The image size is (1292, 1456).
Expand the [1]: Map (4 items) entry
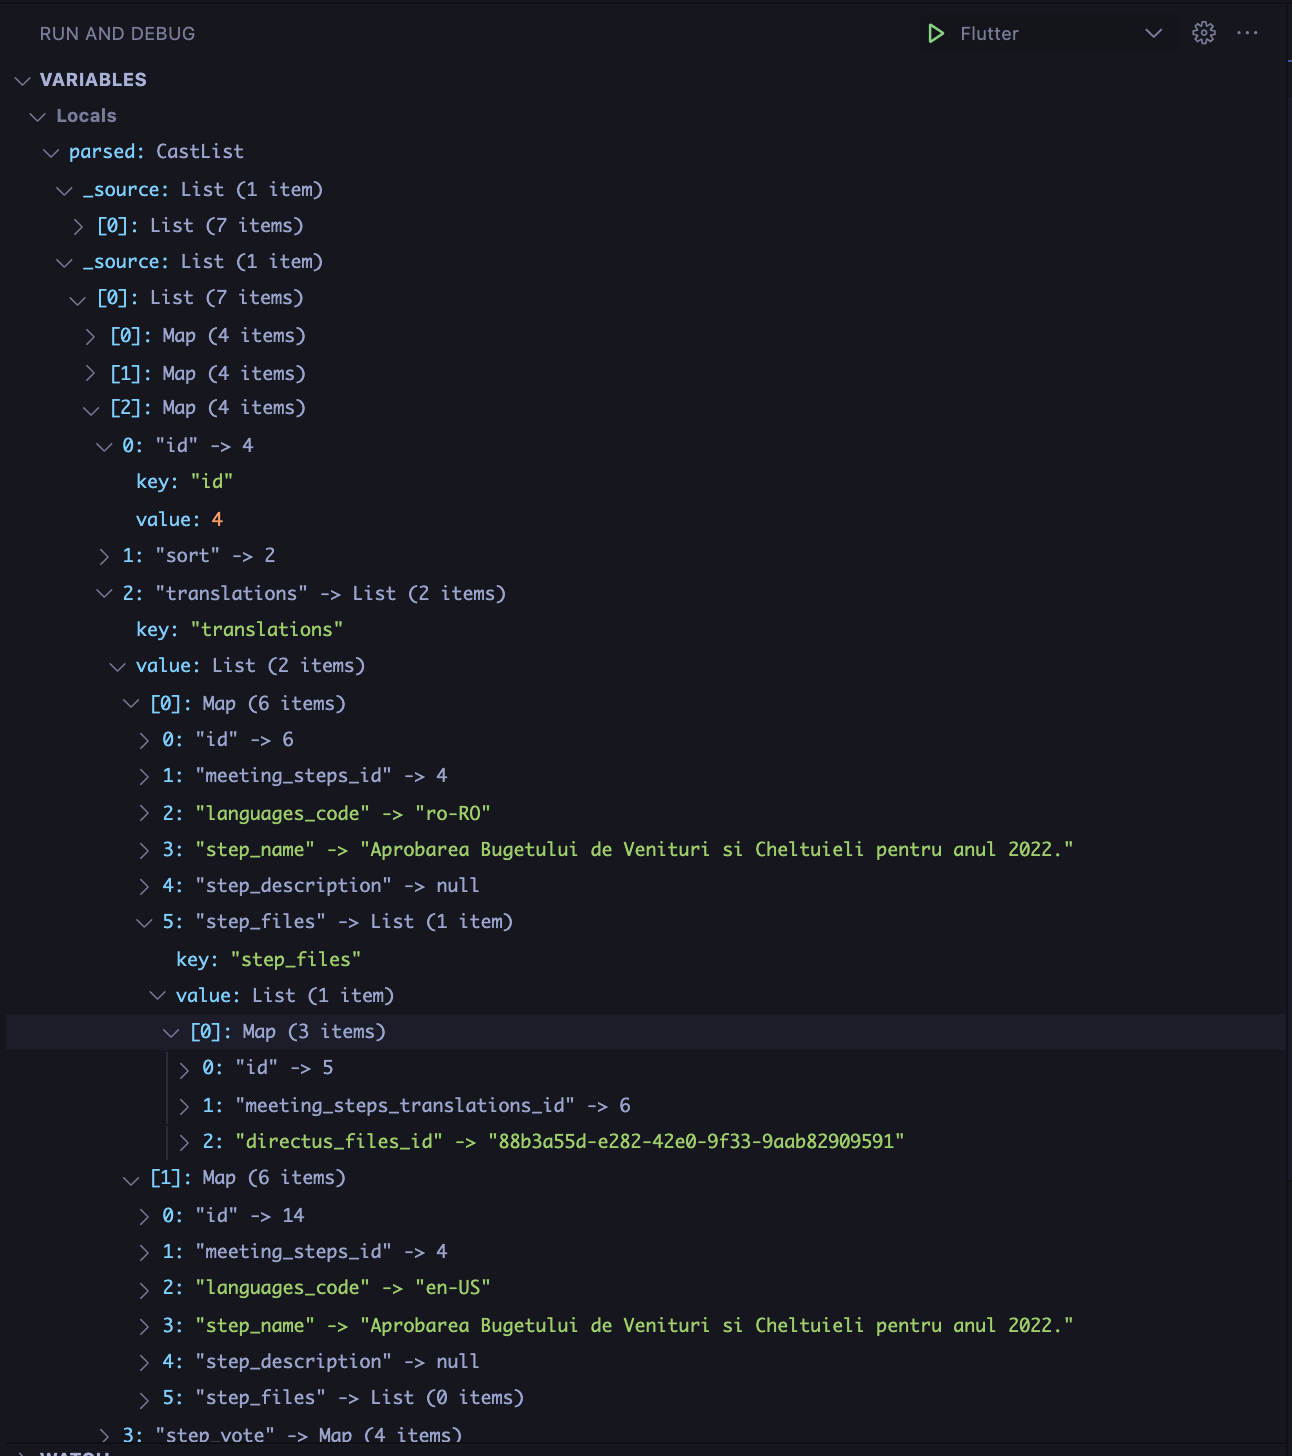coord(92,373)
